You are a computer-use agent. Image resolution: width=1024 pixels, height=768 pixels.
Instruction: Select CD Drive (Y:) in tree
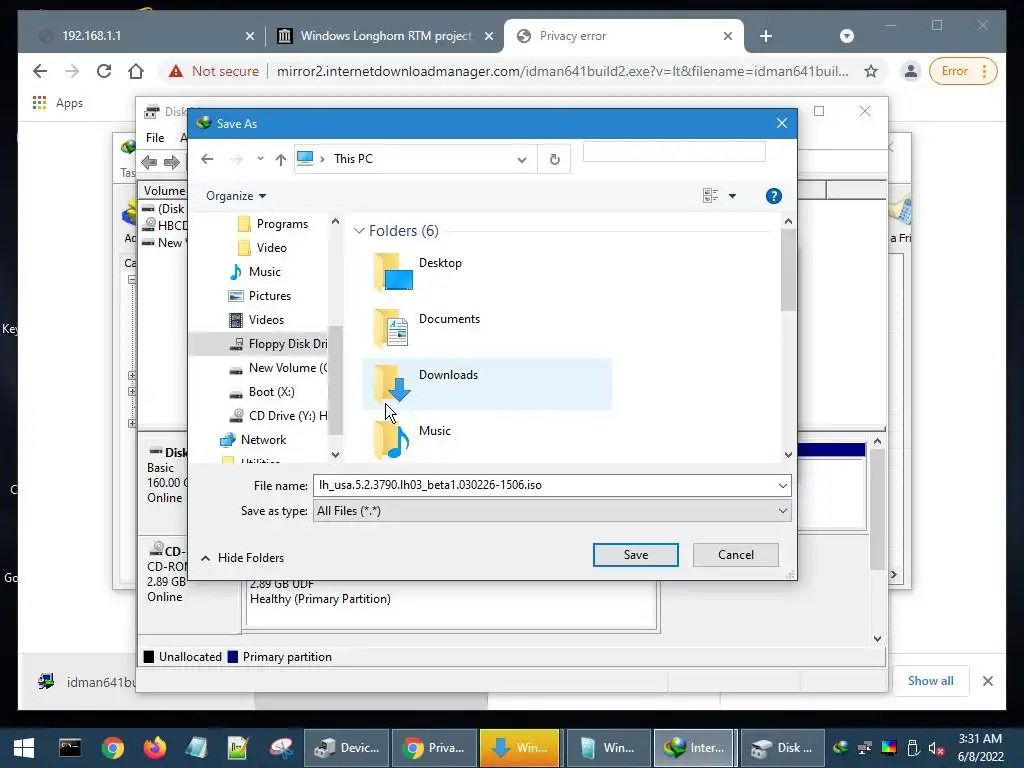point(278,416)
